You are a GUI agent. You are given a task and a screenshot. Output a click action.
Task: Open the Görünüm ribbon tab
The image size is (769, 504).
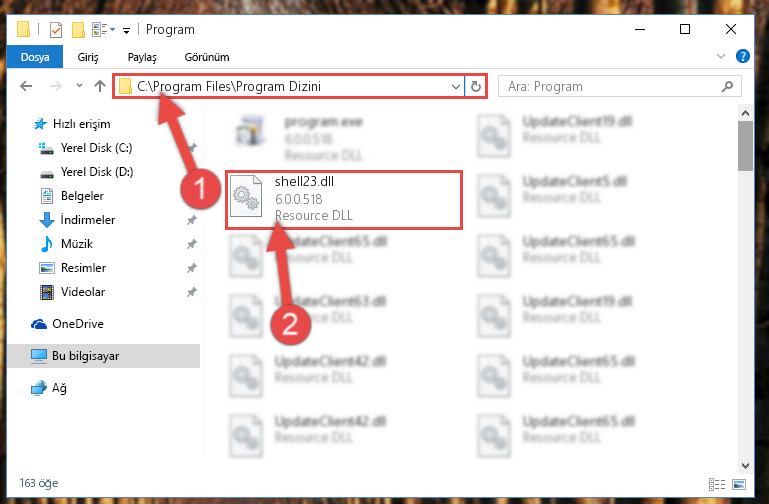206,57
